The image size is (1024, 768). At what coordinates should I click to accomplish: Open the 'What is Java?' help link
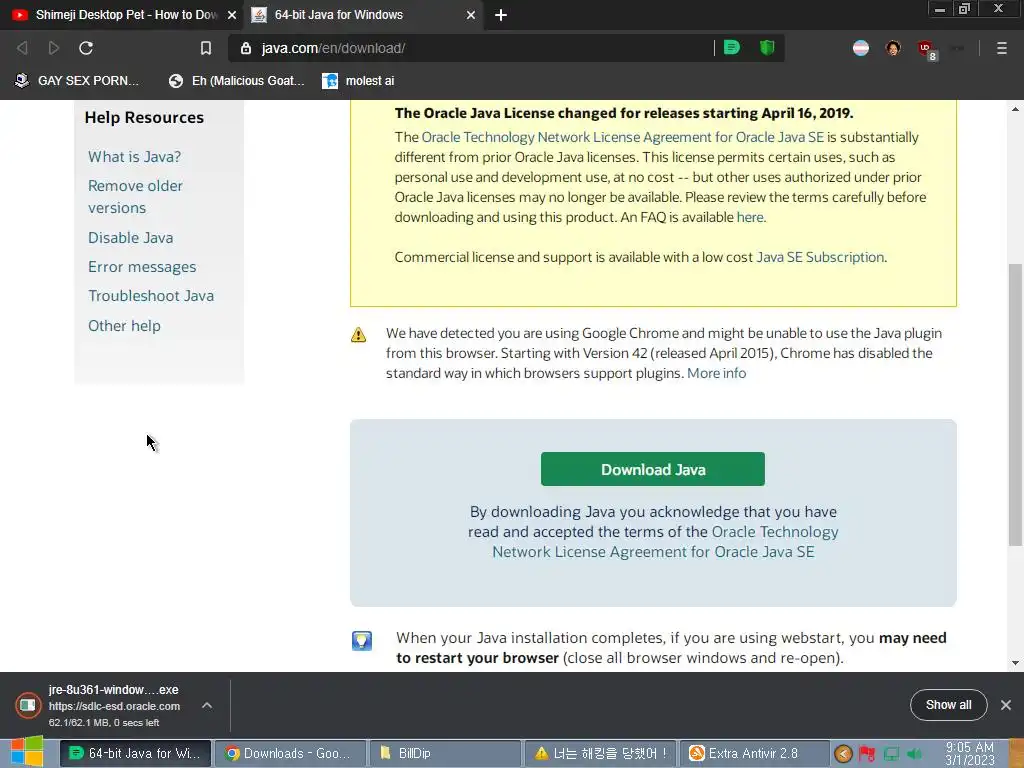pos(135,157)
